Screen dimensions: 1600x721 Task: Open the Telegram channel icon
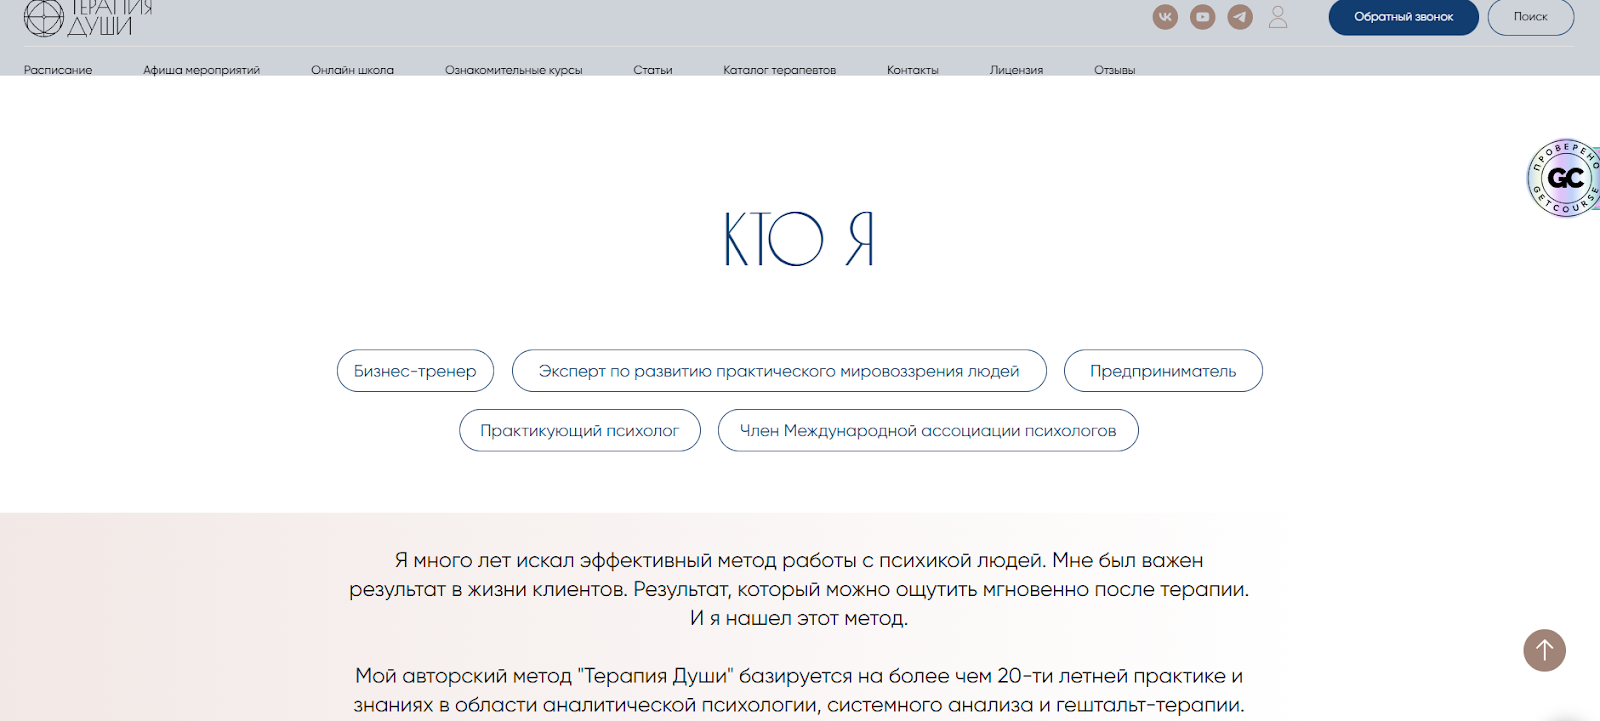[x=1240, y=17]
